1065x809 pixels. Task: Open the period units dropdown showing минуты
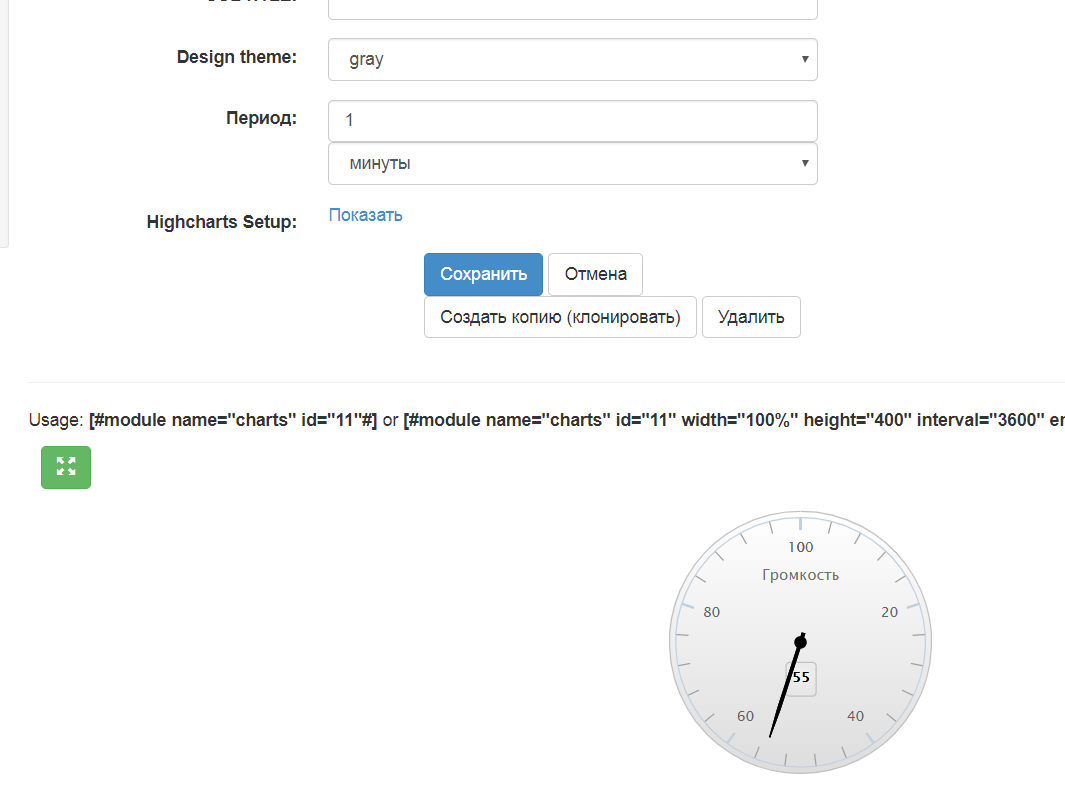point(573,164)
